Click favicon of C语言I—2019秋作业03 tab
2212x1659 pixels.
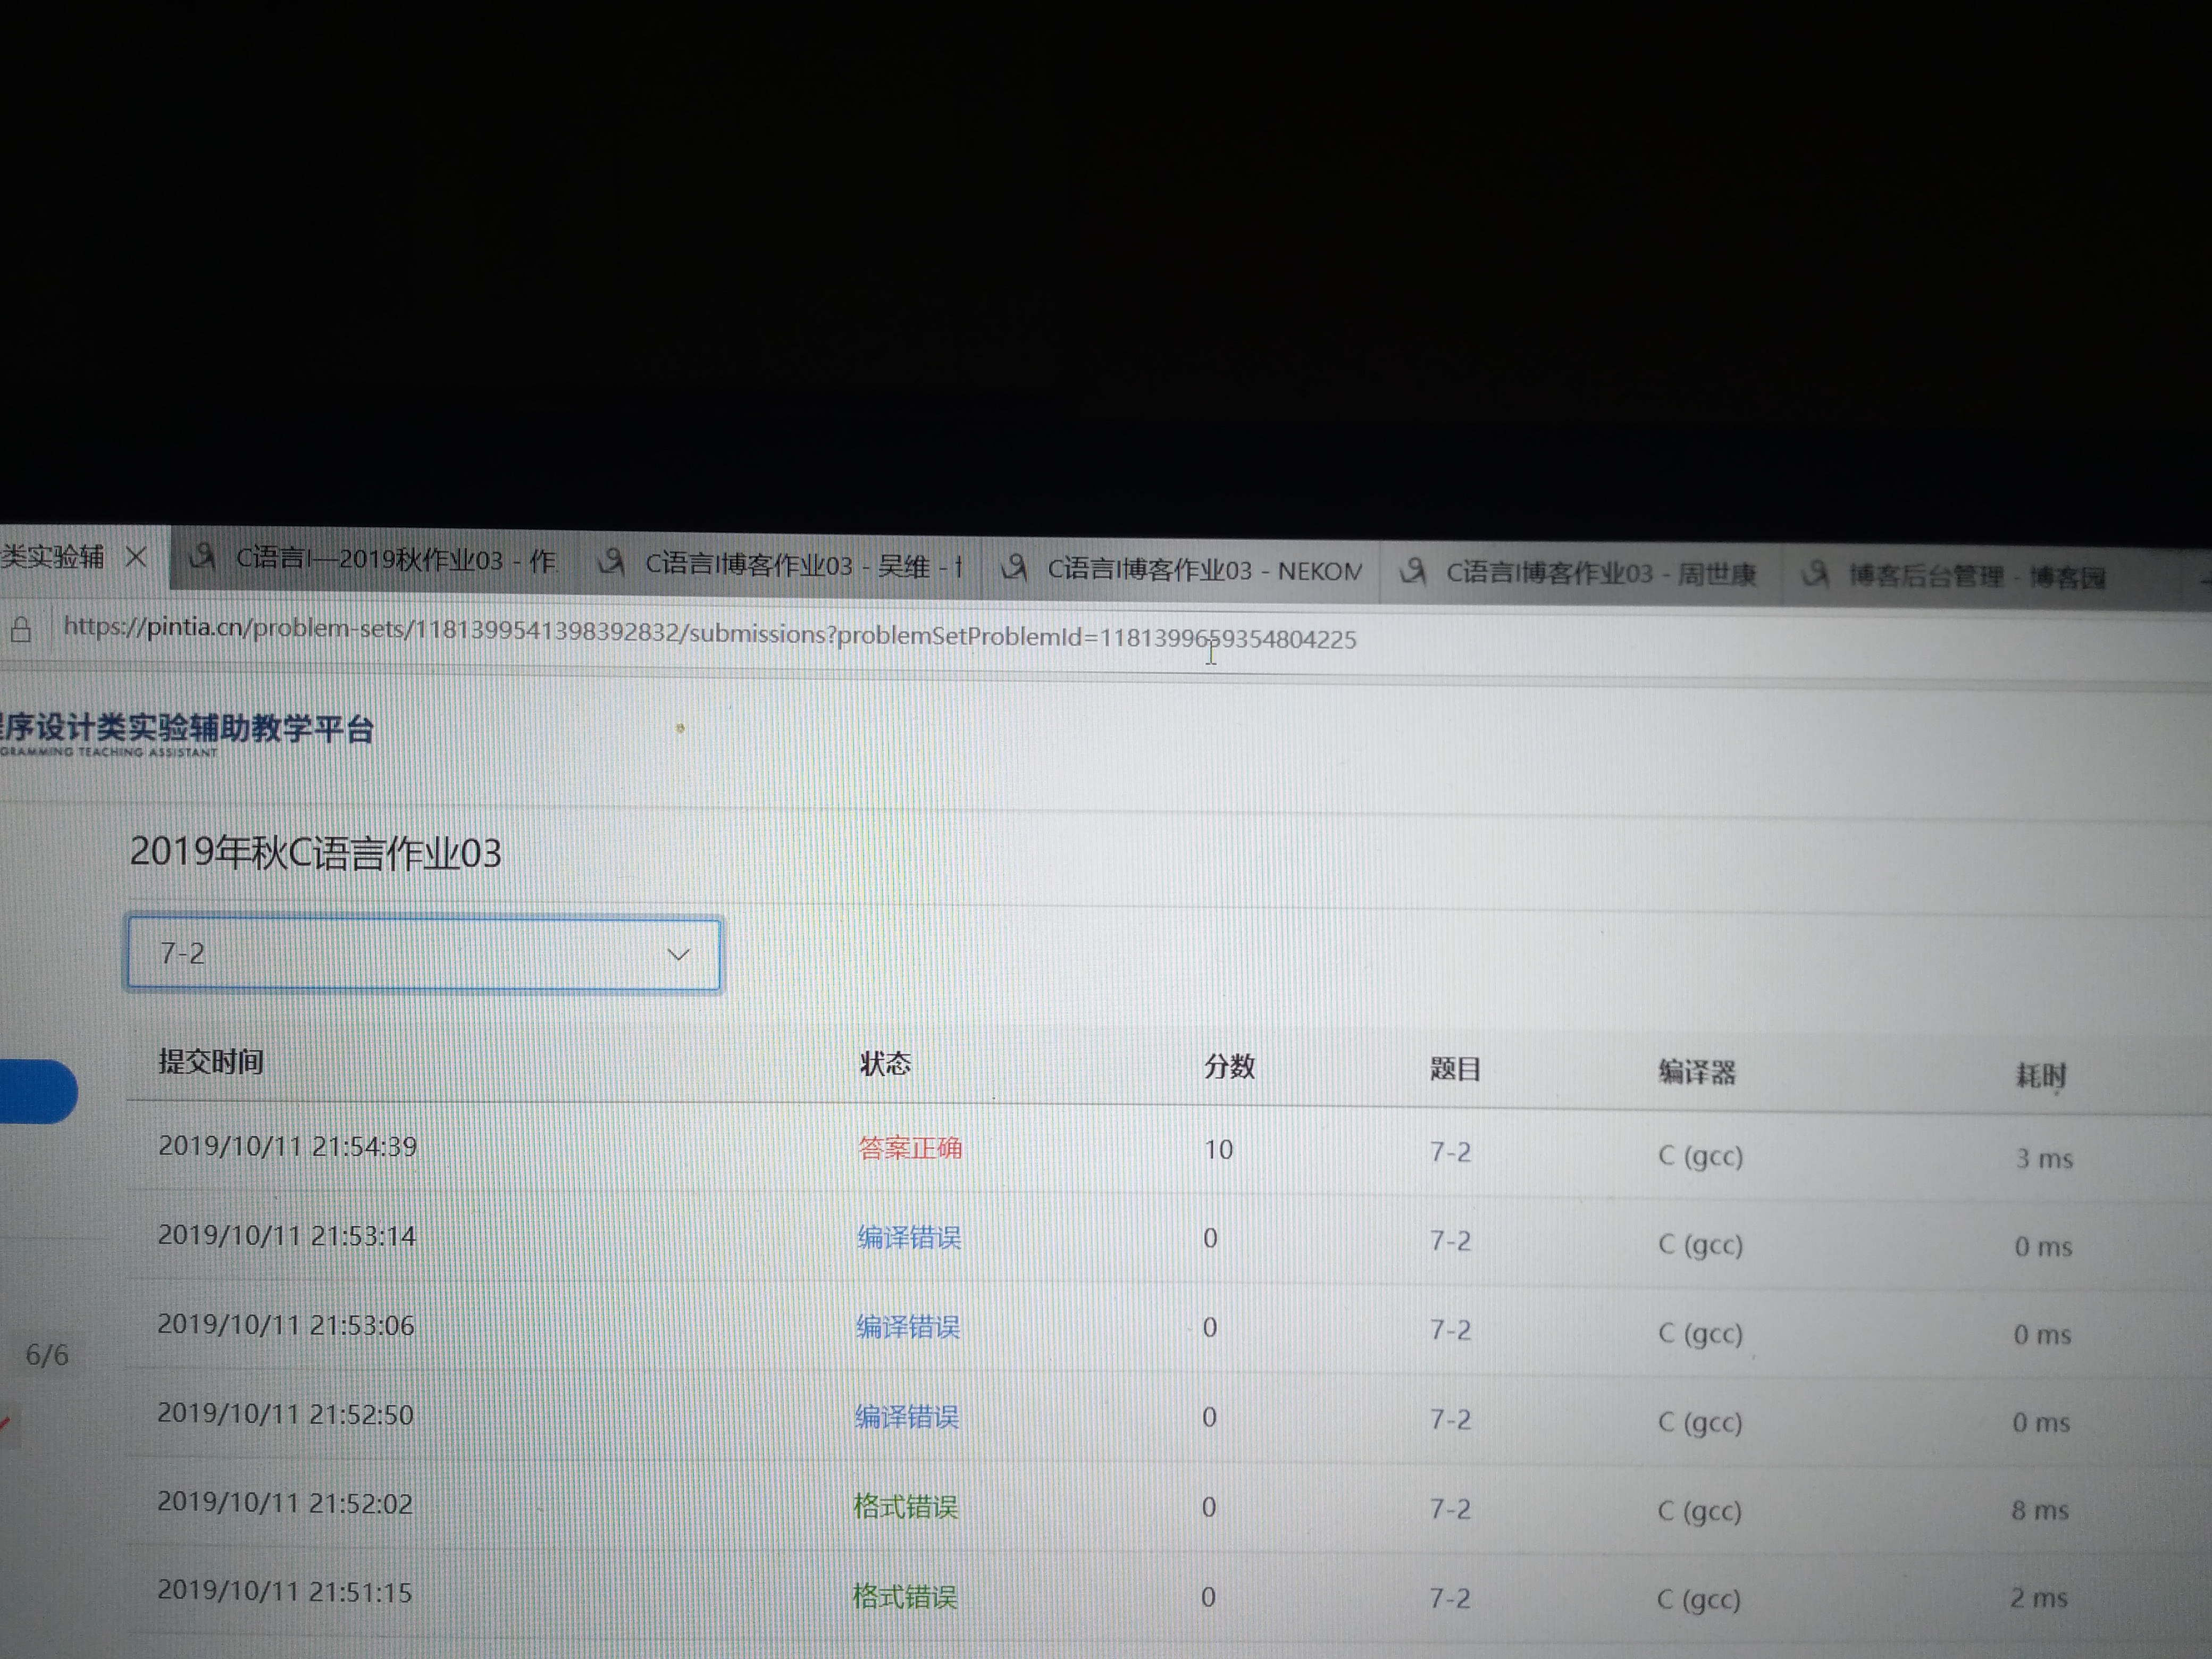click(203, 556)
